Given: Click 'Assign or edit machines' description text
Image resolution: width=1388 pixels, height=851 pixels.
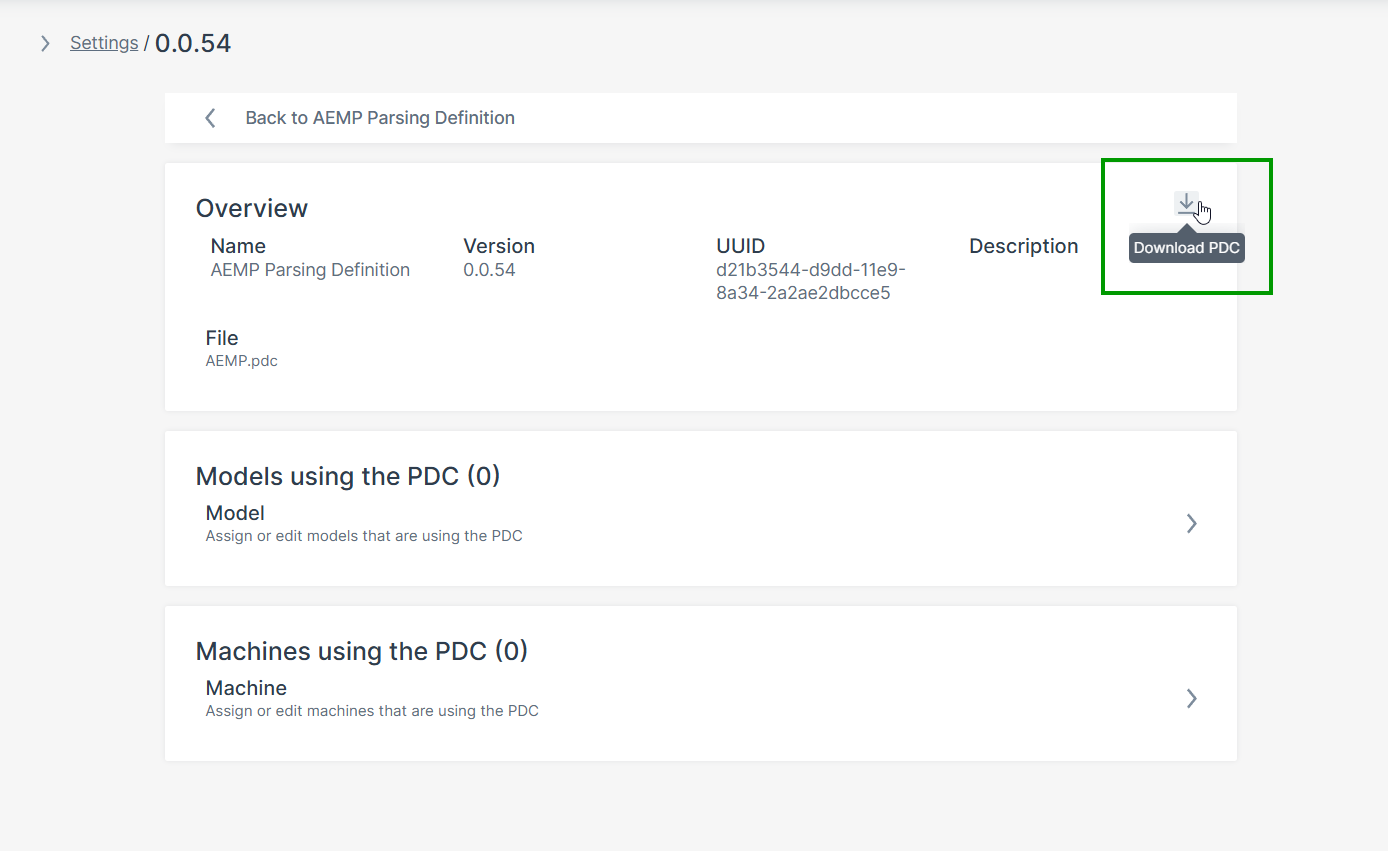Looking at the screenshot, I should 372,711.
